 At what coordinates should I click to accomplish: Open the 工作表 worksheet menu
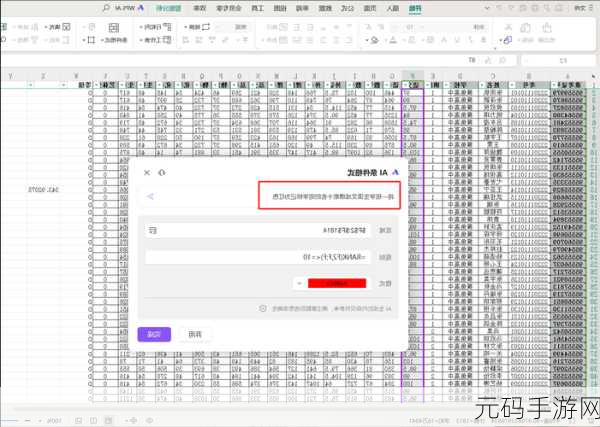coord(155,40)
